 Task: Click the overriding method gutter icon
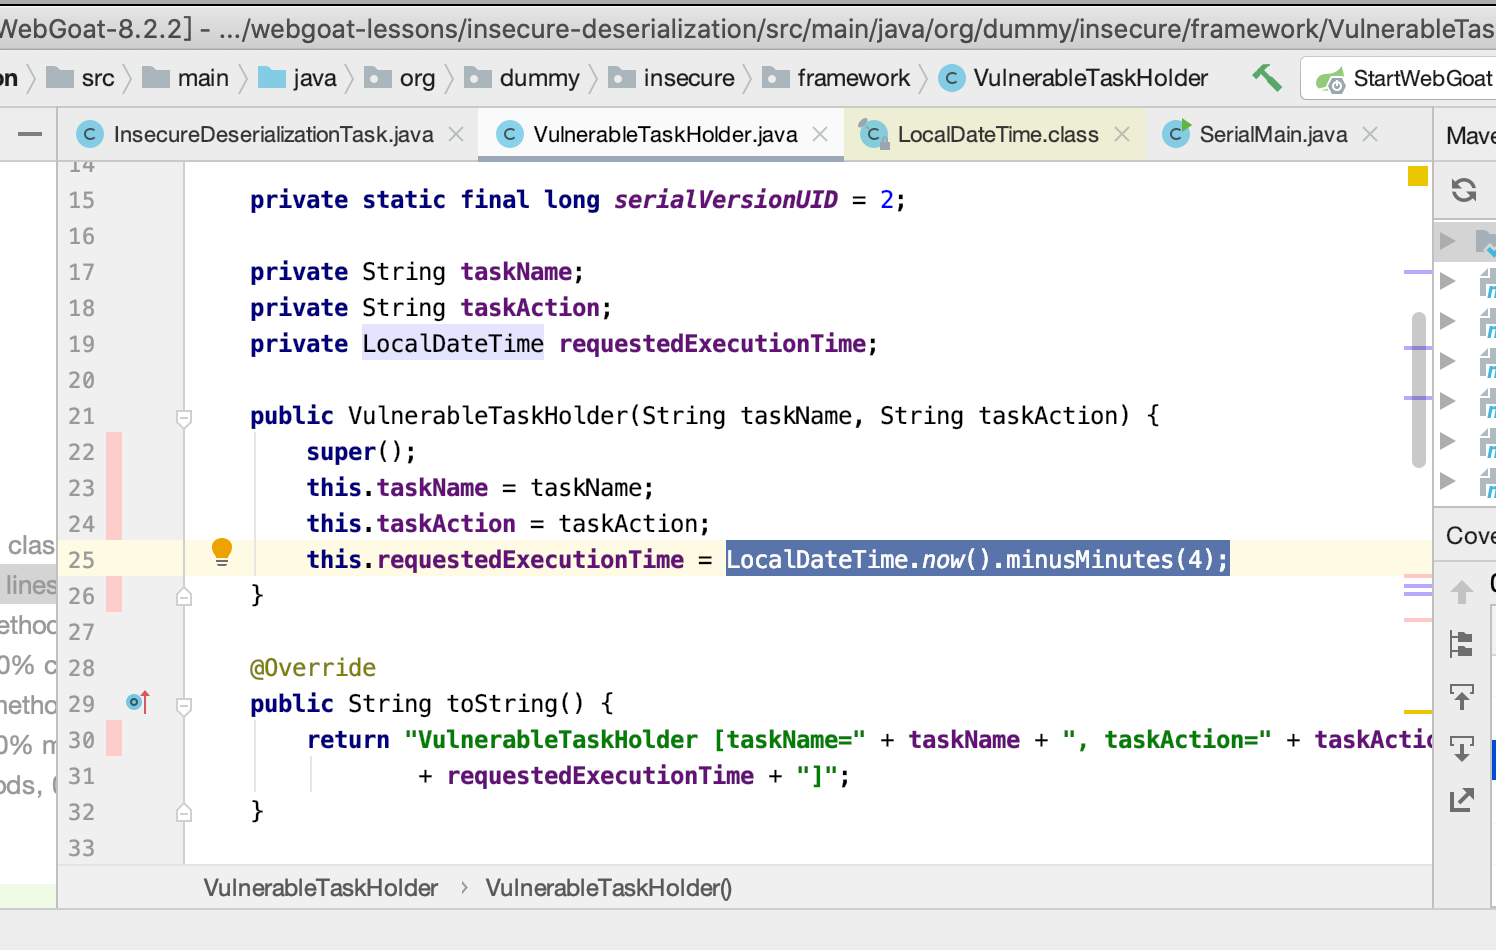(x=138, y=702)
